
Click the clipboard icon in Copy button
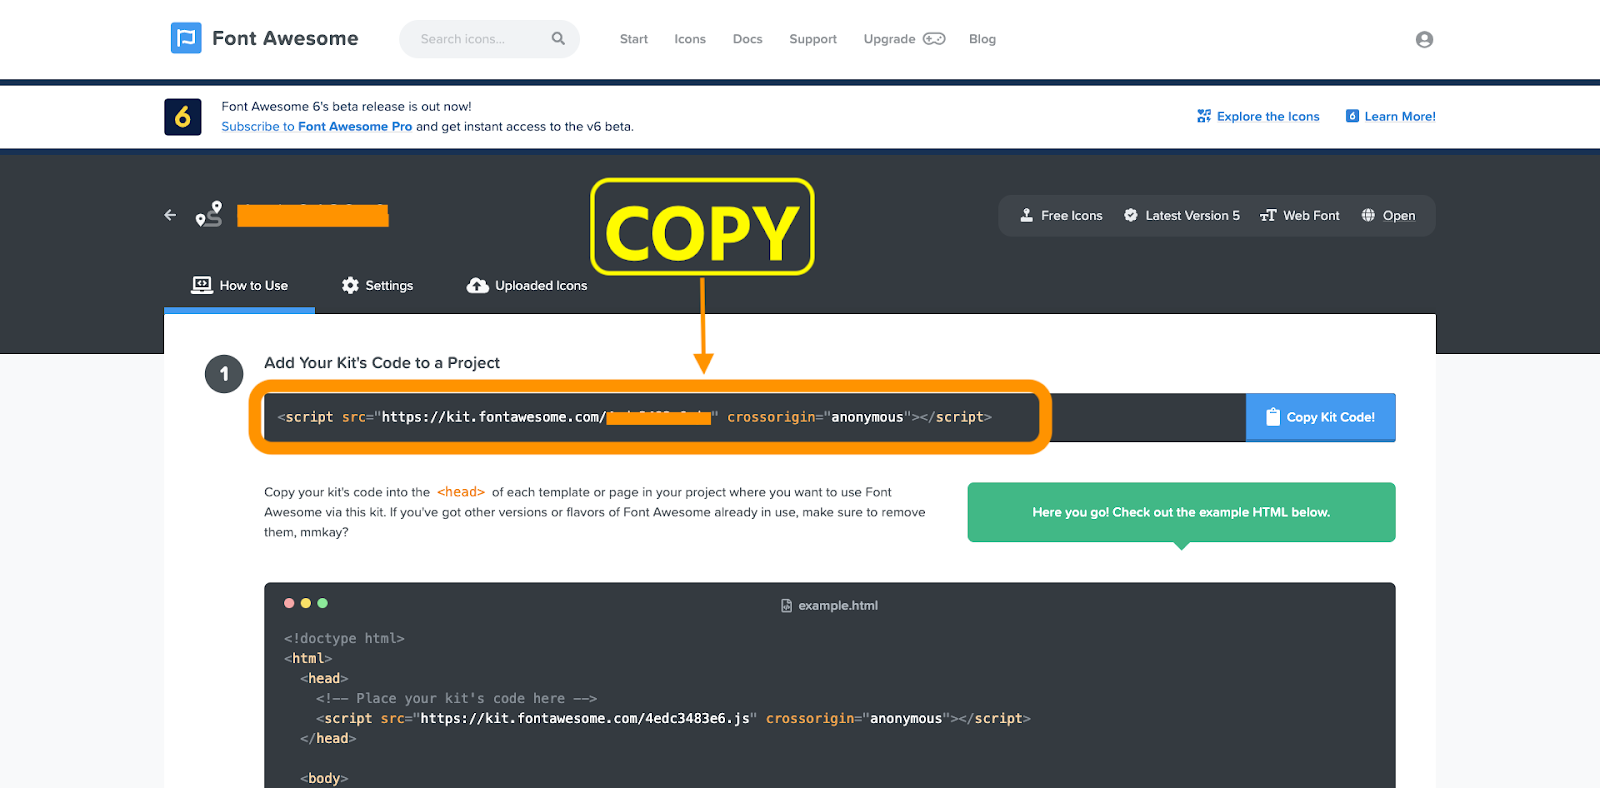pos(1273,417)
